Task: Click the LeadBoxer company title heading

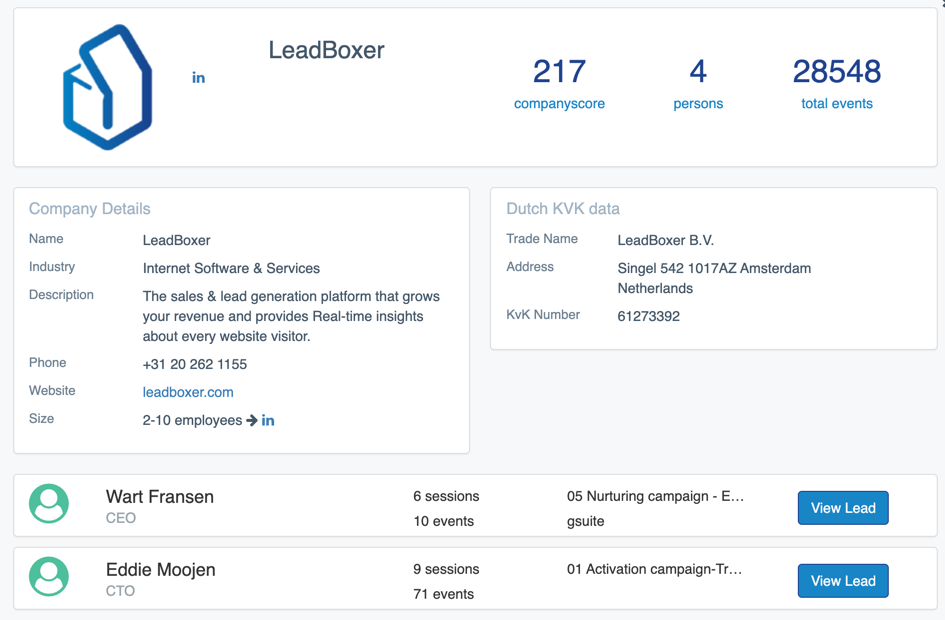Action: click(326, 50)
